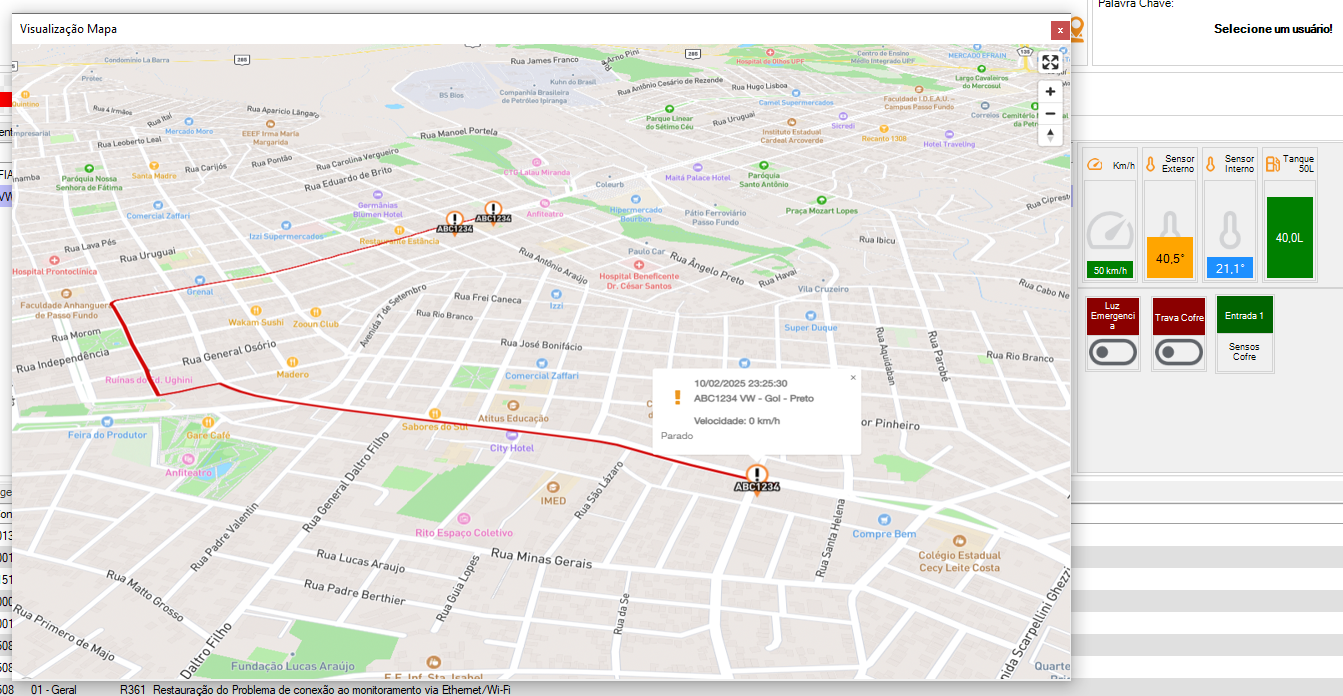The width and height of the screenshot is (1343, 696).
Task: Toggle the Trava Cofre switch
Action: [1178, 352]
